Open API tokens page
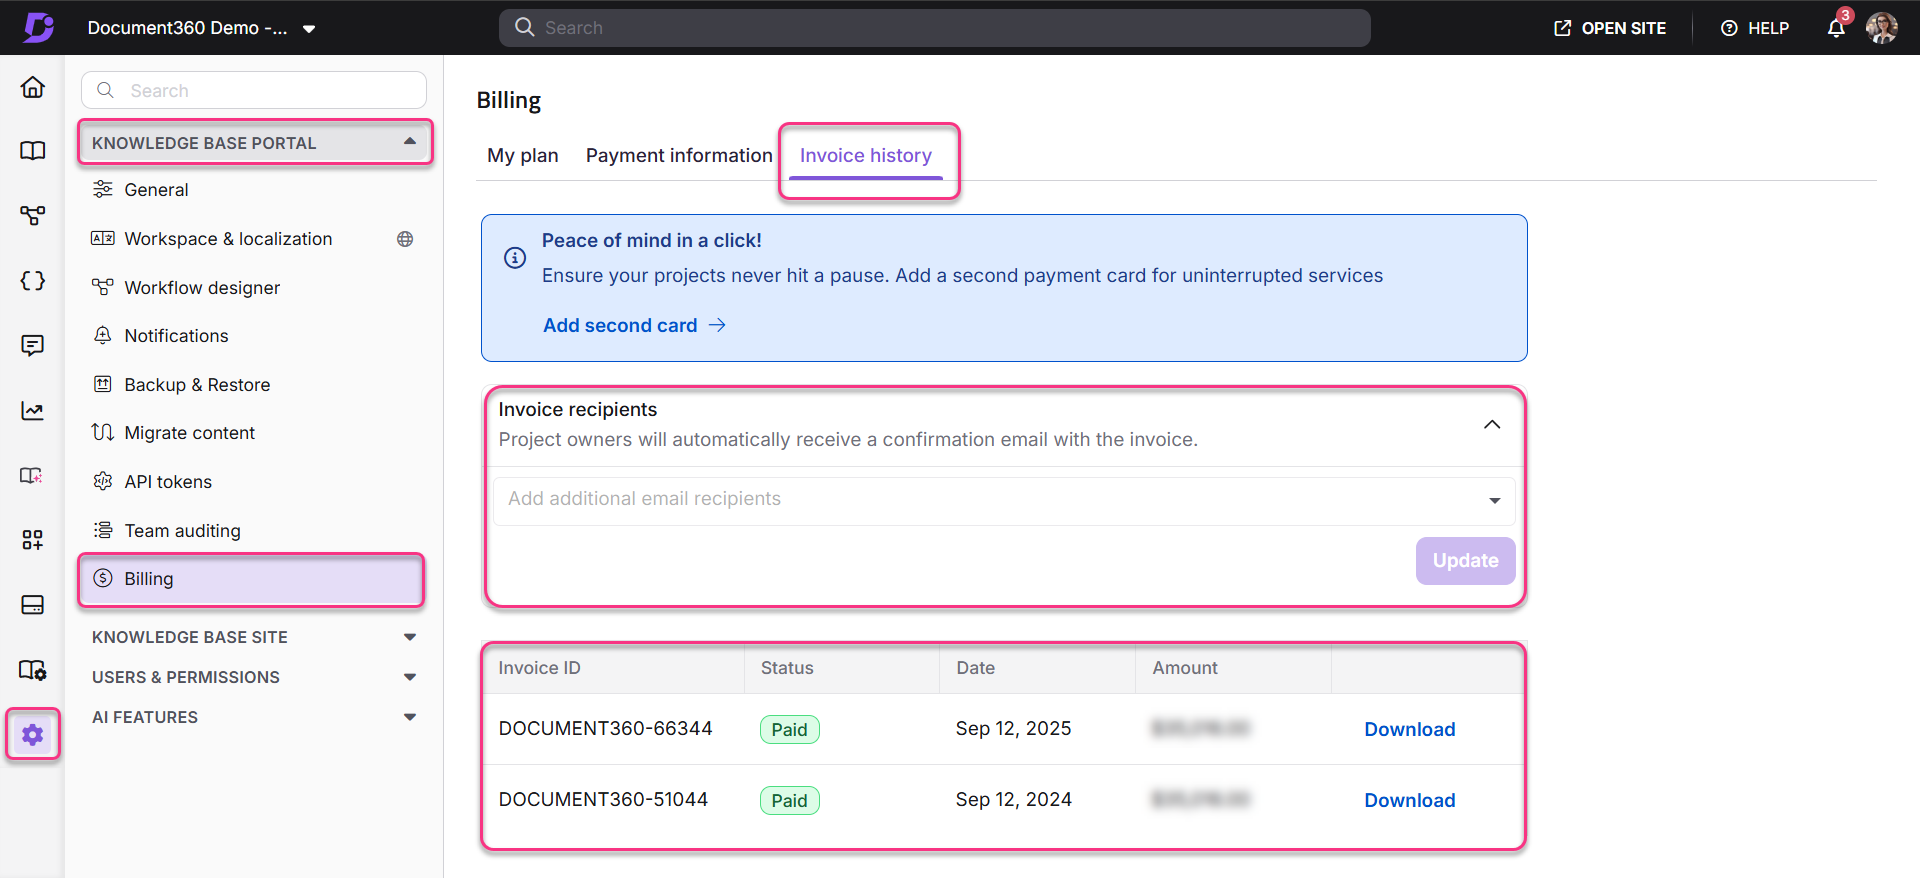 pyautogui.click(x=168, y=482)
